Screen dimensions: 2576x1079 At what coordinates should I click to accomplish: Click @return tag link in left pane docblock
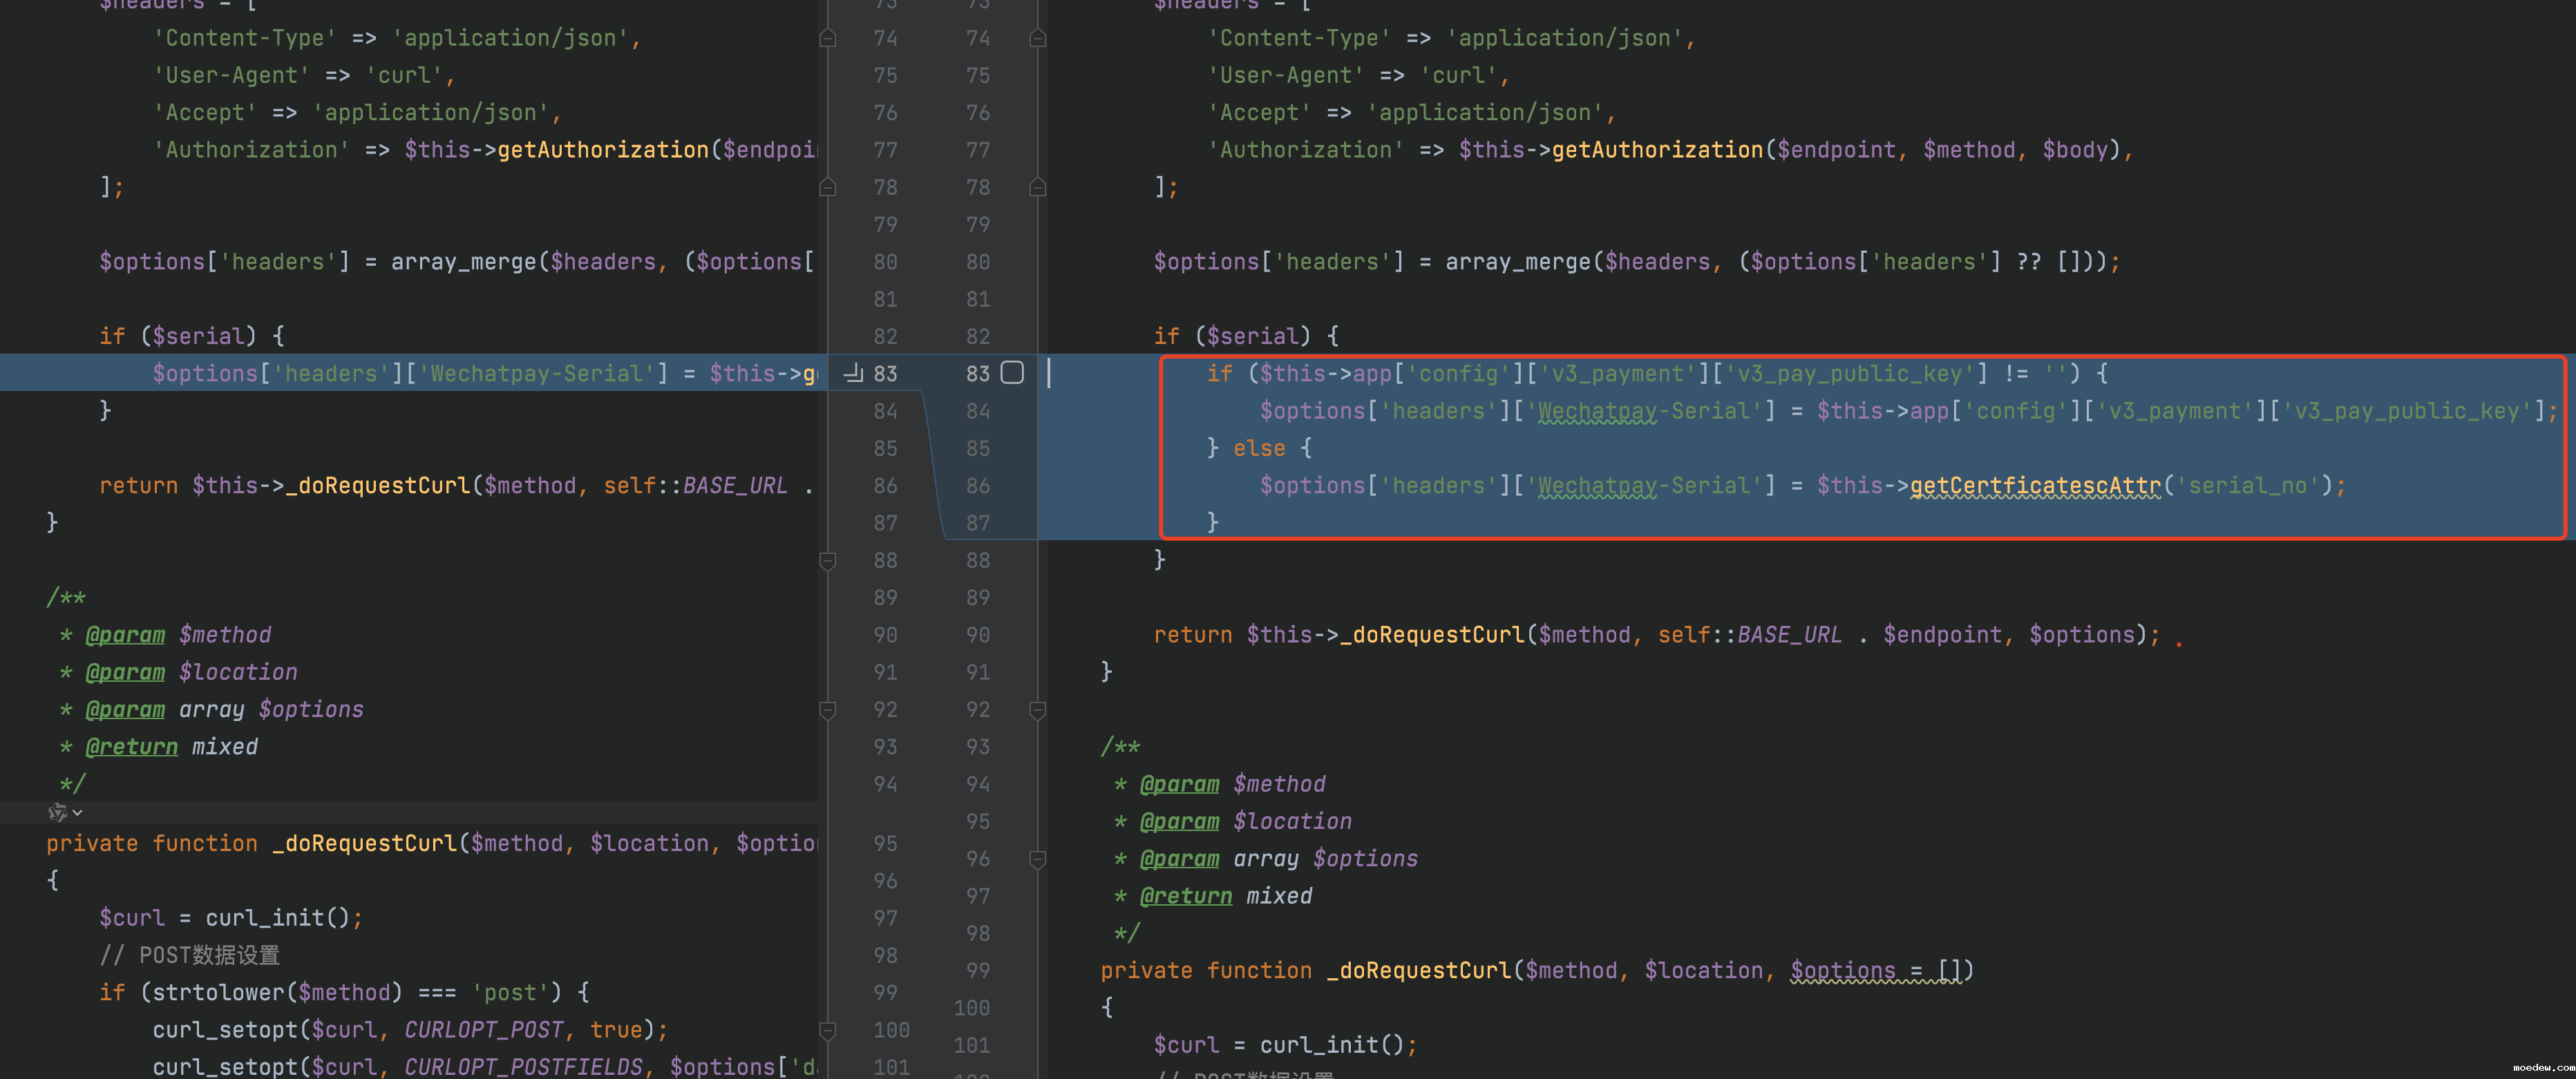[131, 747]
